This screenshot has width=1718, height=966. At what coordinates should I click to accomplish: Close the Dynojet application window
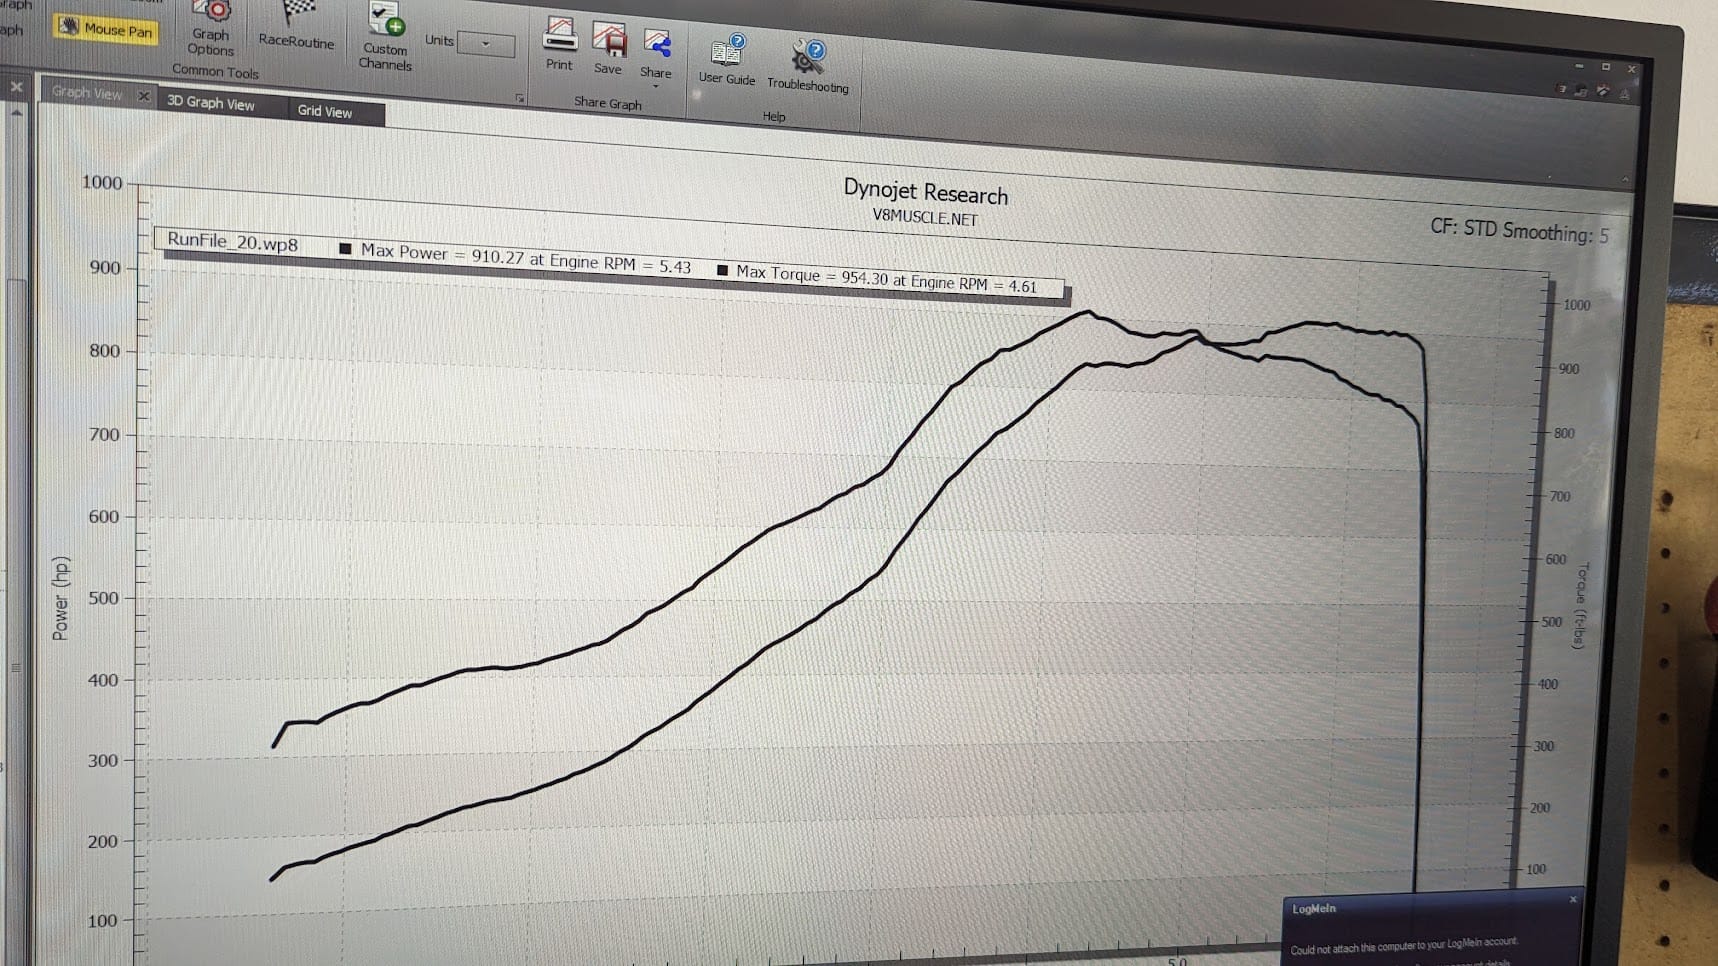1632,69
